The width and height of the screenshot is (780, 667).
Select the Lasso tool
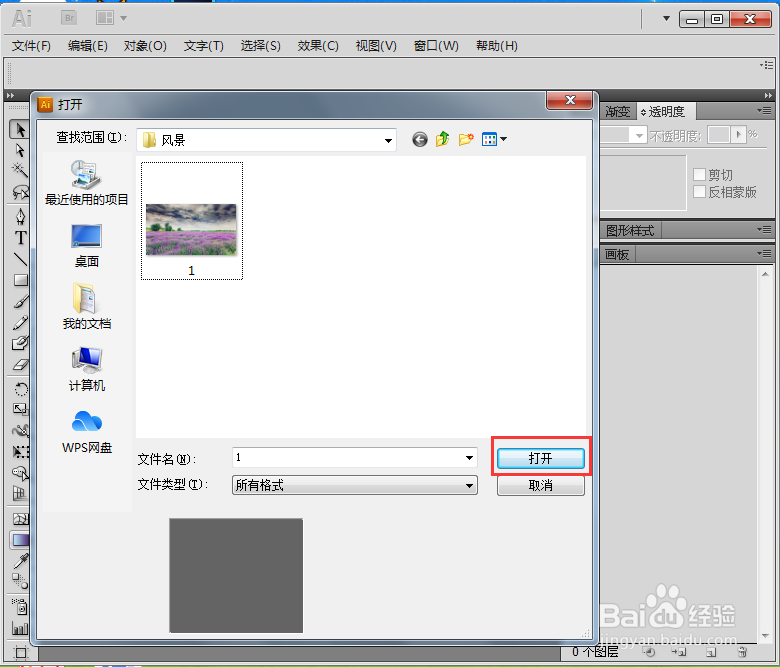point(20,191)
